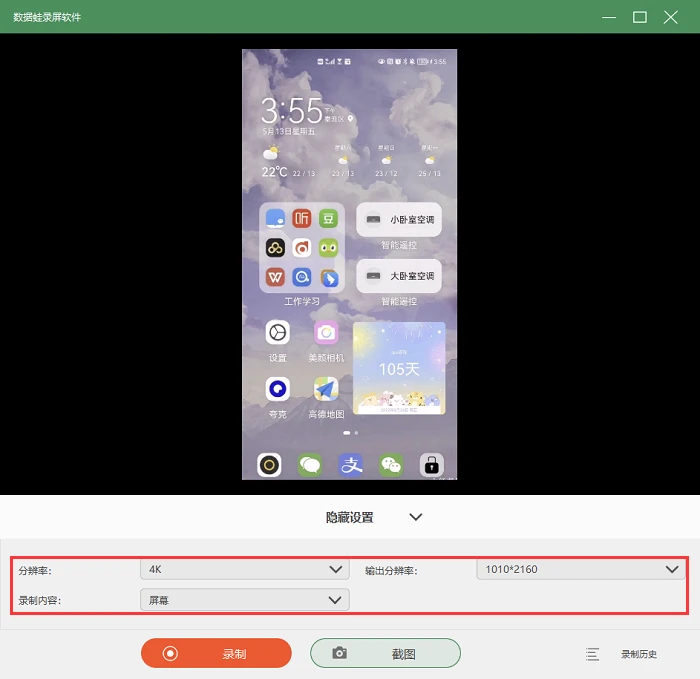Tap the 夸克 browser icon
Viewport: 700px width, 679px height.
278,389
